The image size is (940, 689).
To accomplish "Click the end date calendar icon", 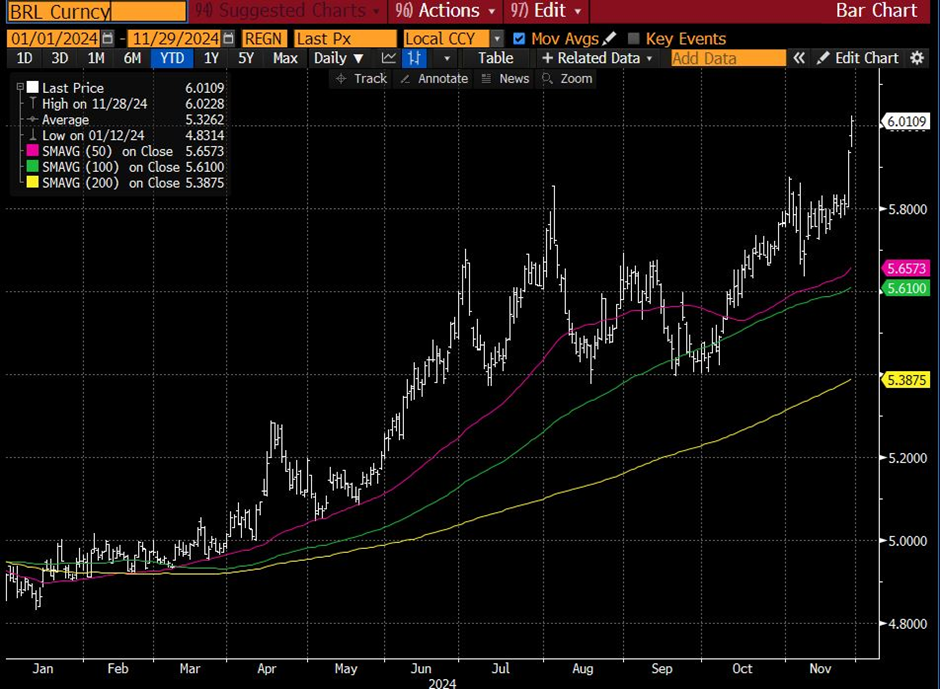I will click(229, 38).
